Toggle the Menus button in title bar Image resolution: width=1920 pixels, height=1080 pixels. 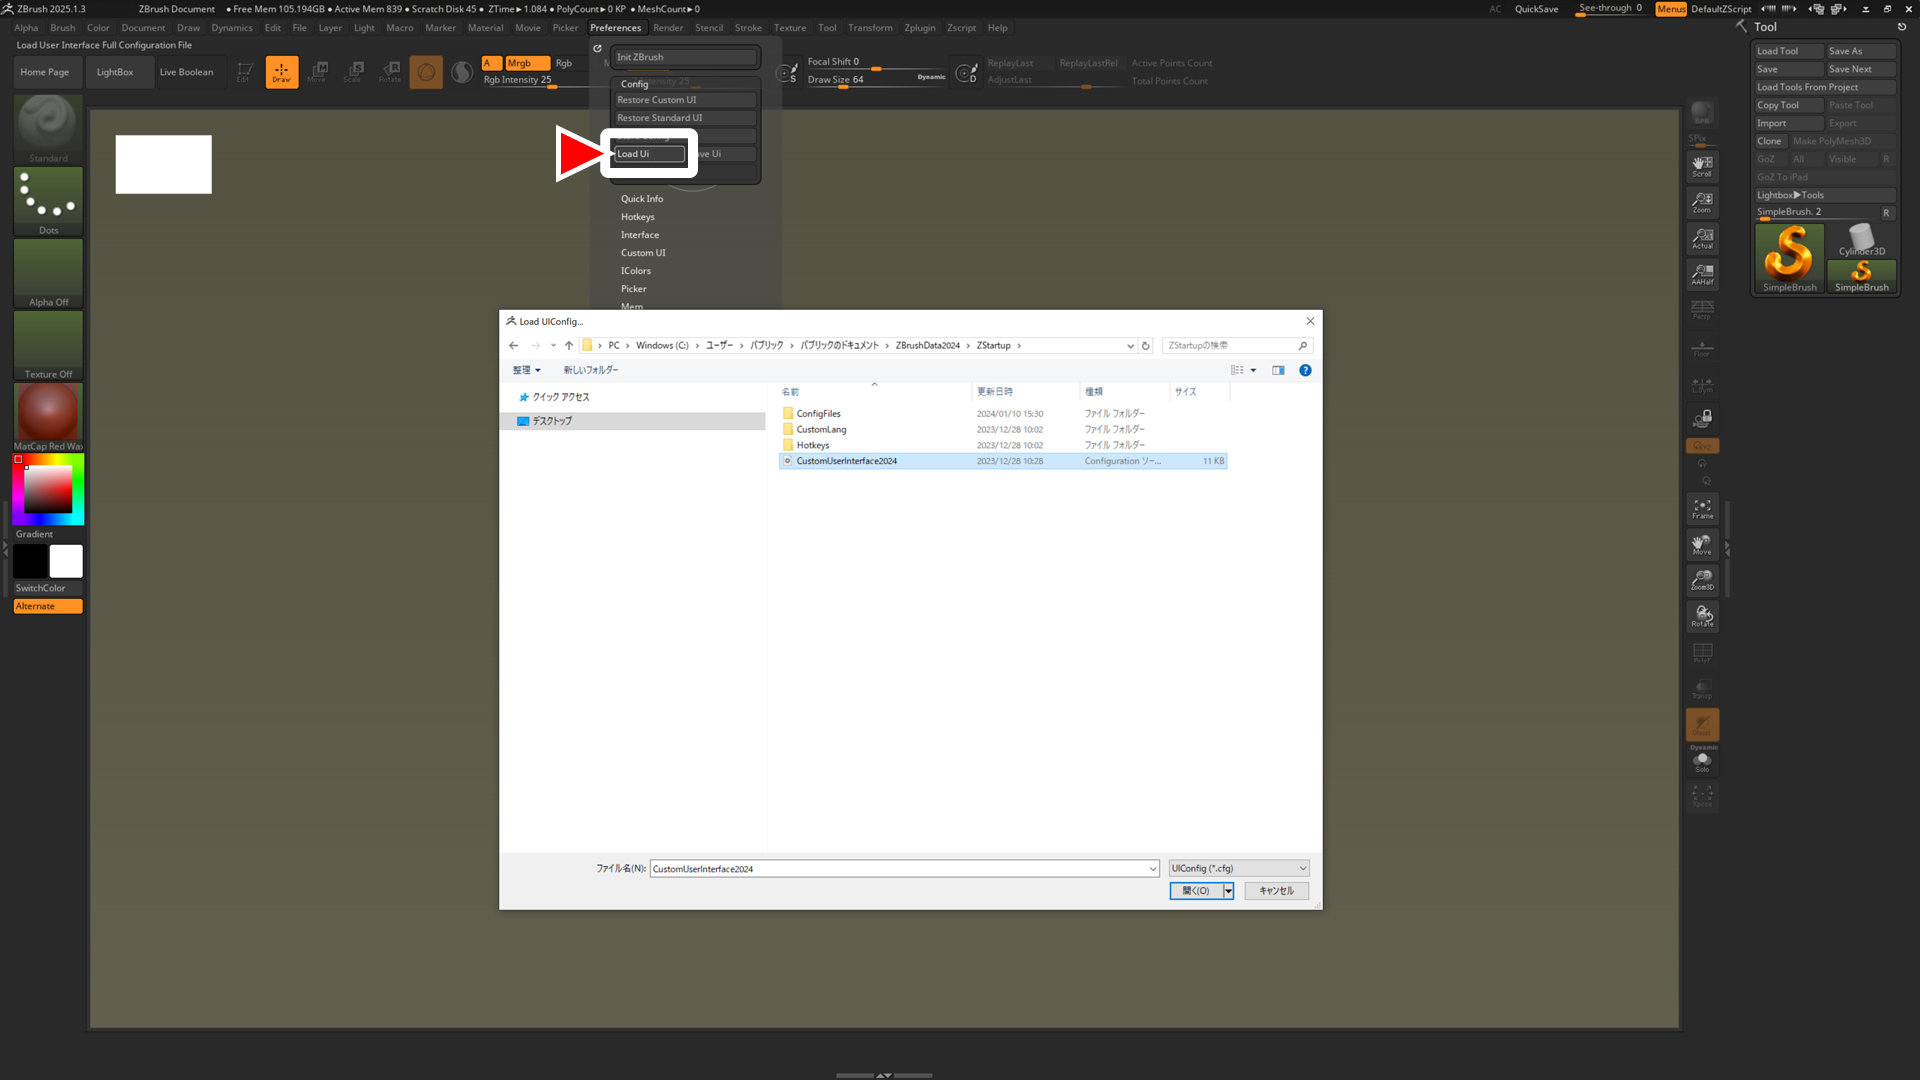pyautogui.click(x=1671, y=9)
